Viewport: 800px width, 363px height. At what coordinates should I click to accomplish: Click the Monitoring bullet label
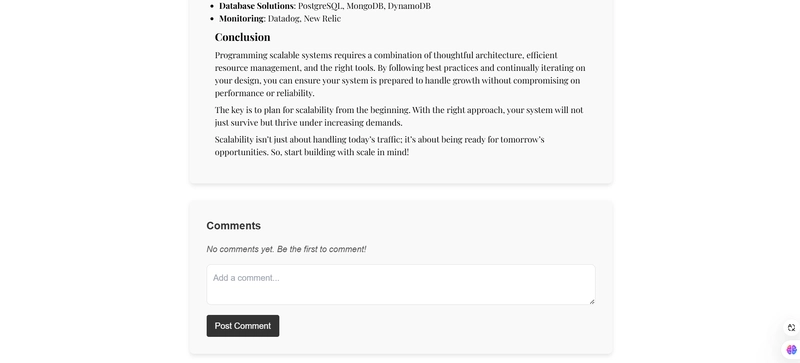tap(243, 18)
